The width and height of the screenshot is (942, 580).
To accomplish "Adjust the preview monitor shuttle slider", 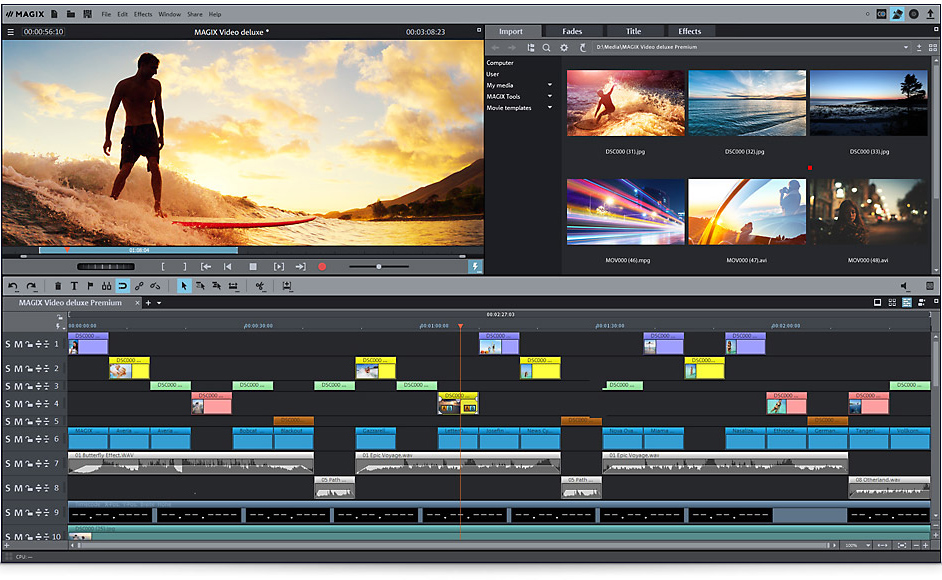I will pos(379,266).
